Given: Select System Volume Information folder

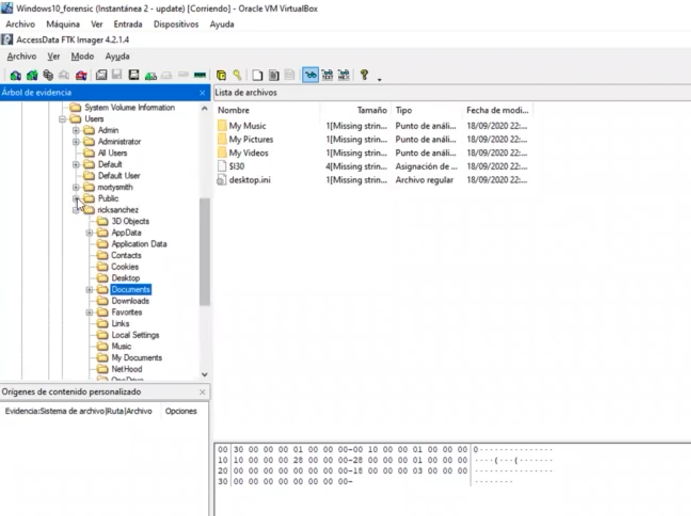Looking at the screenshot, I should coord(130,108).
